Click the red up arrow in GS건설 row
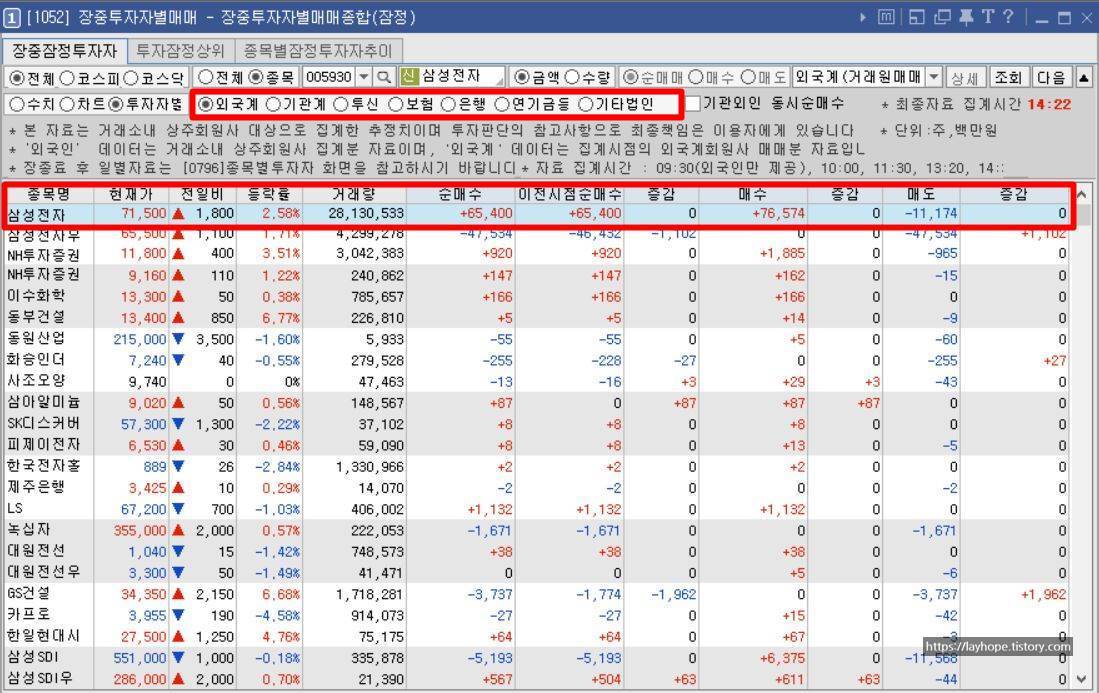 pos(179,594)
